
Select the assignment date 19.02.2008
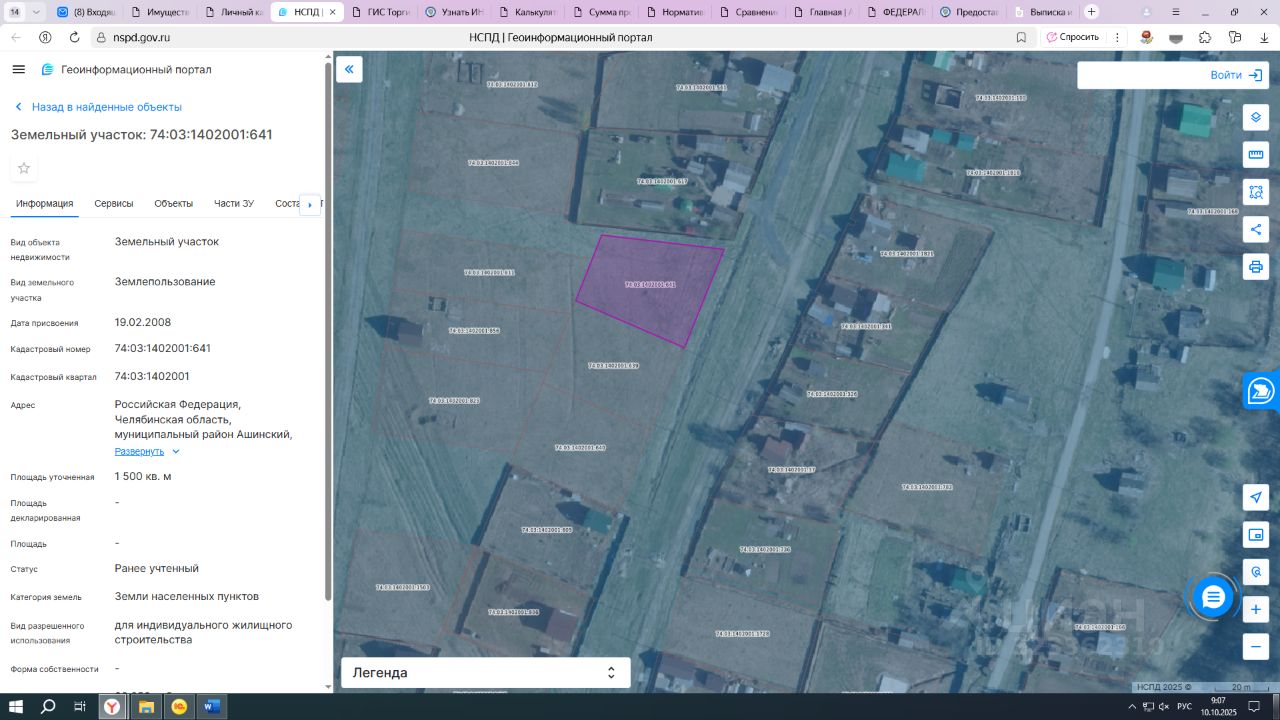click(x=143, y=323)
